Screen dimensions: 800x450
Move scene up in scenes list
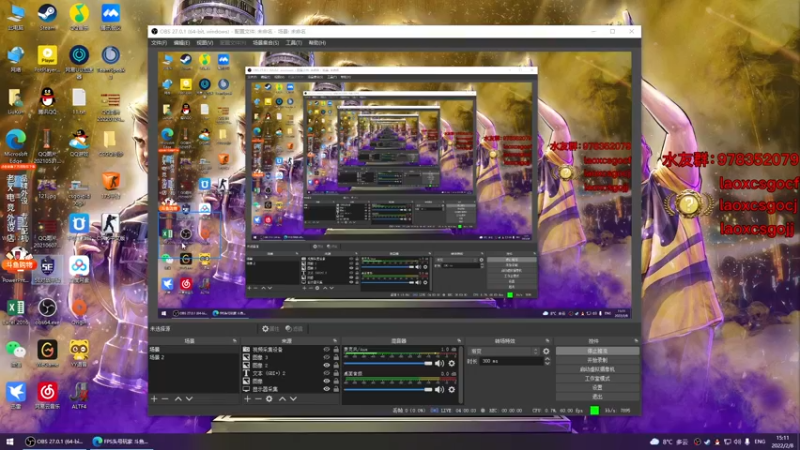click(178, 399)
